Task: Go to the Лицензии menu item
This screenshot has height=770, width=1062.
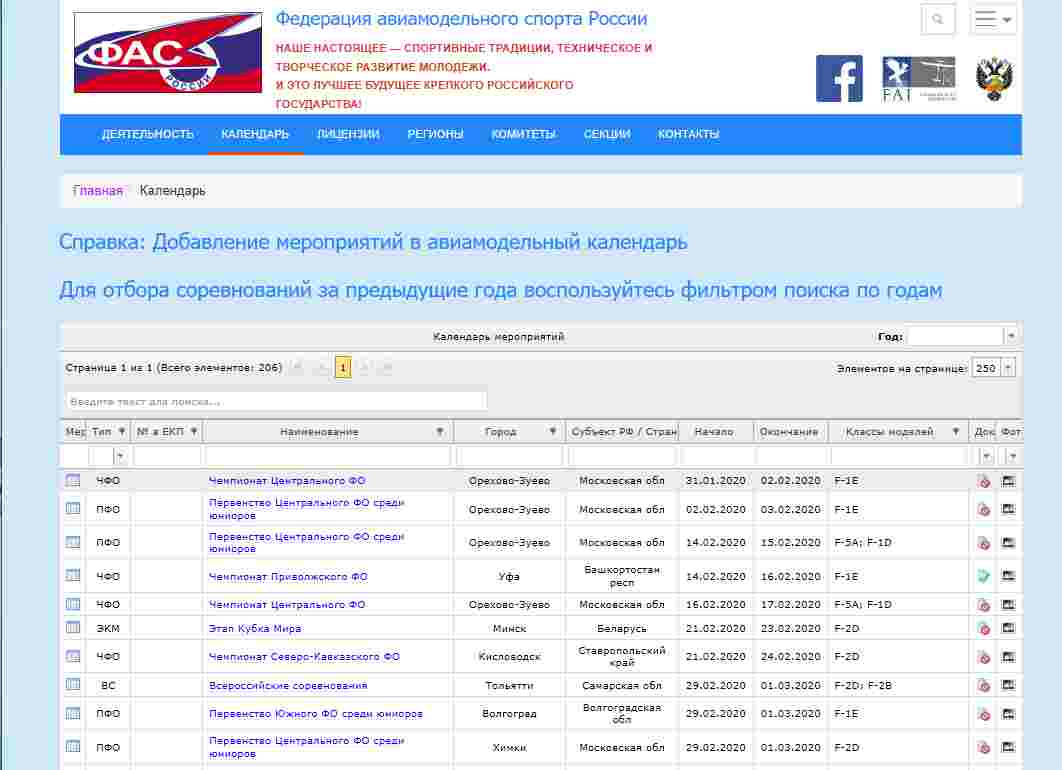Action: pos(348,134)
